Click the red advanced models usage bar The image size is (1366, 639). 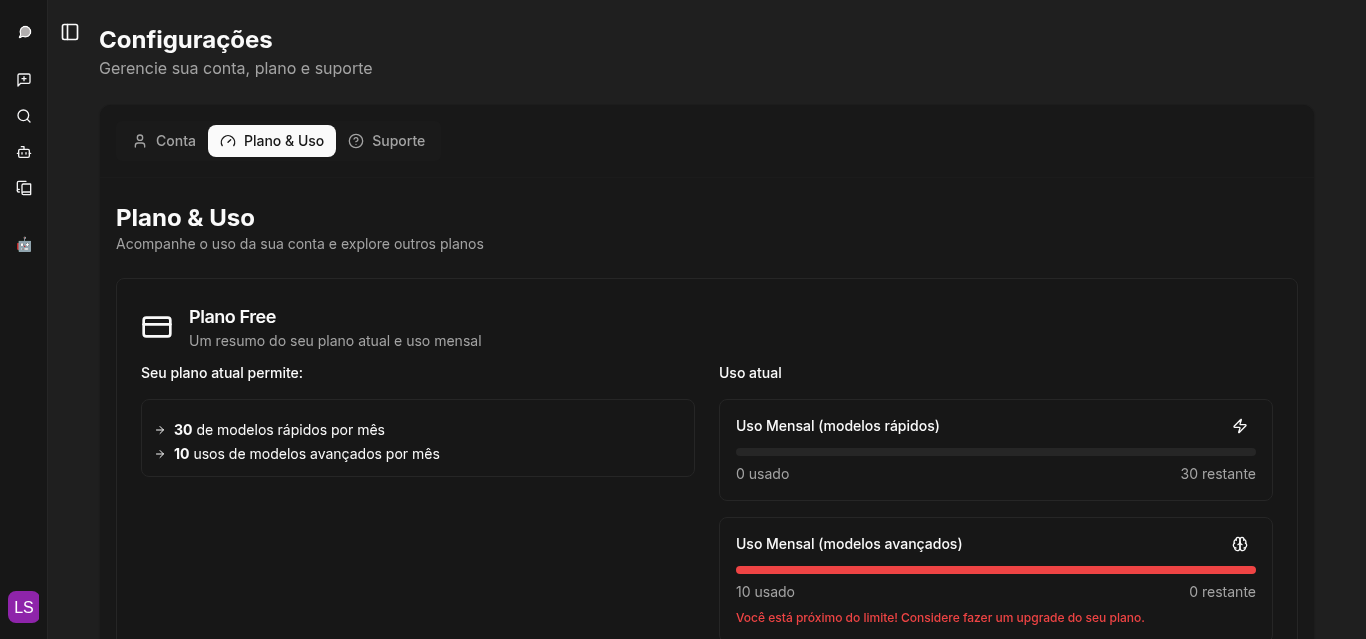tap(995, 570)
